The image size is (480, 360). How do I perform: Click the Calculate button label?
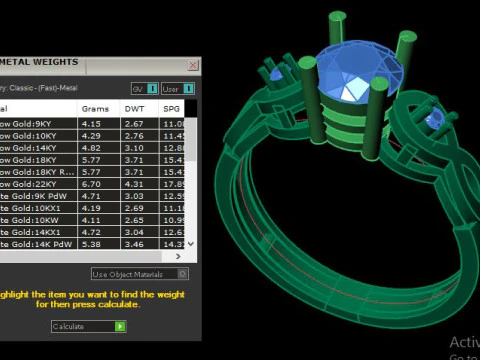pyautogui.click(x=68, y=326)
